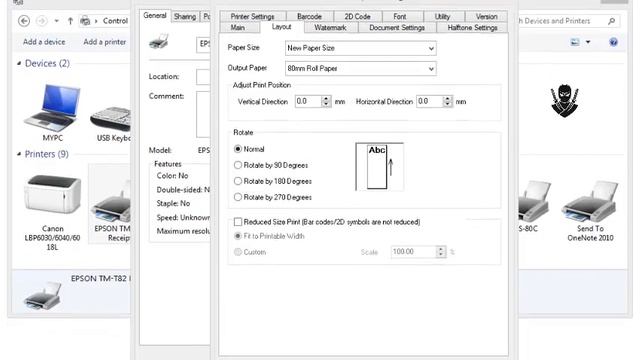Click the search magnifier icon
Viewport: 640px width, 360px height.
click(x=611, y=21)
